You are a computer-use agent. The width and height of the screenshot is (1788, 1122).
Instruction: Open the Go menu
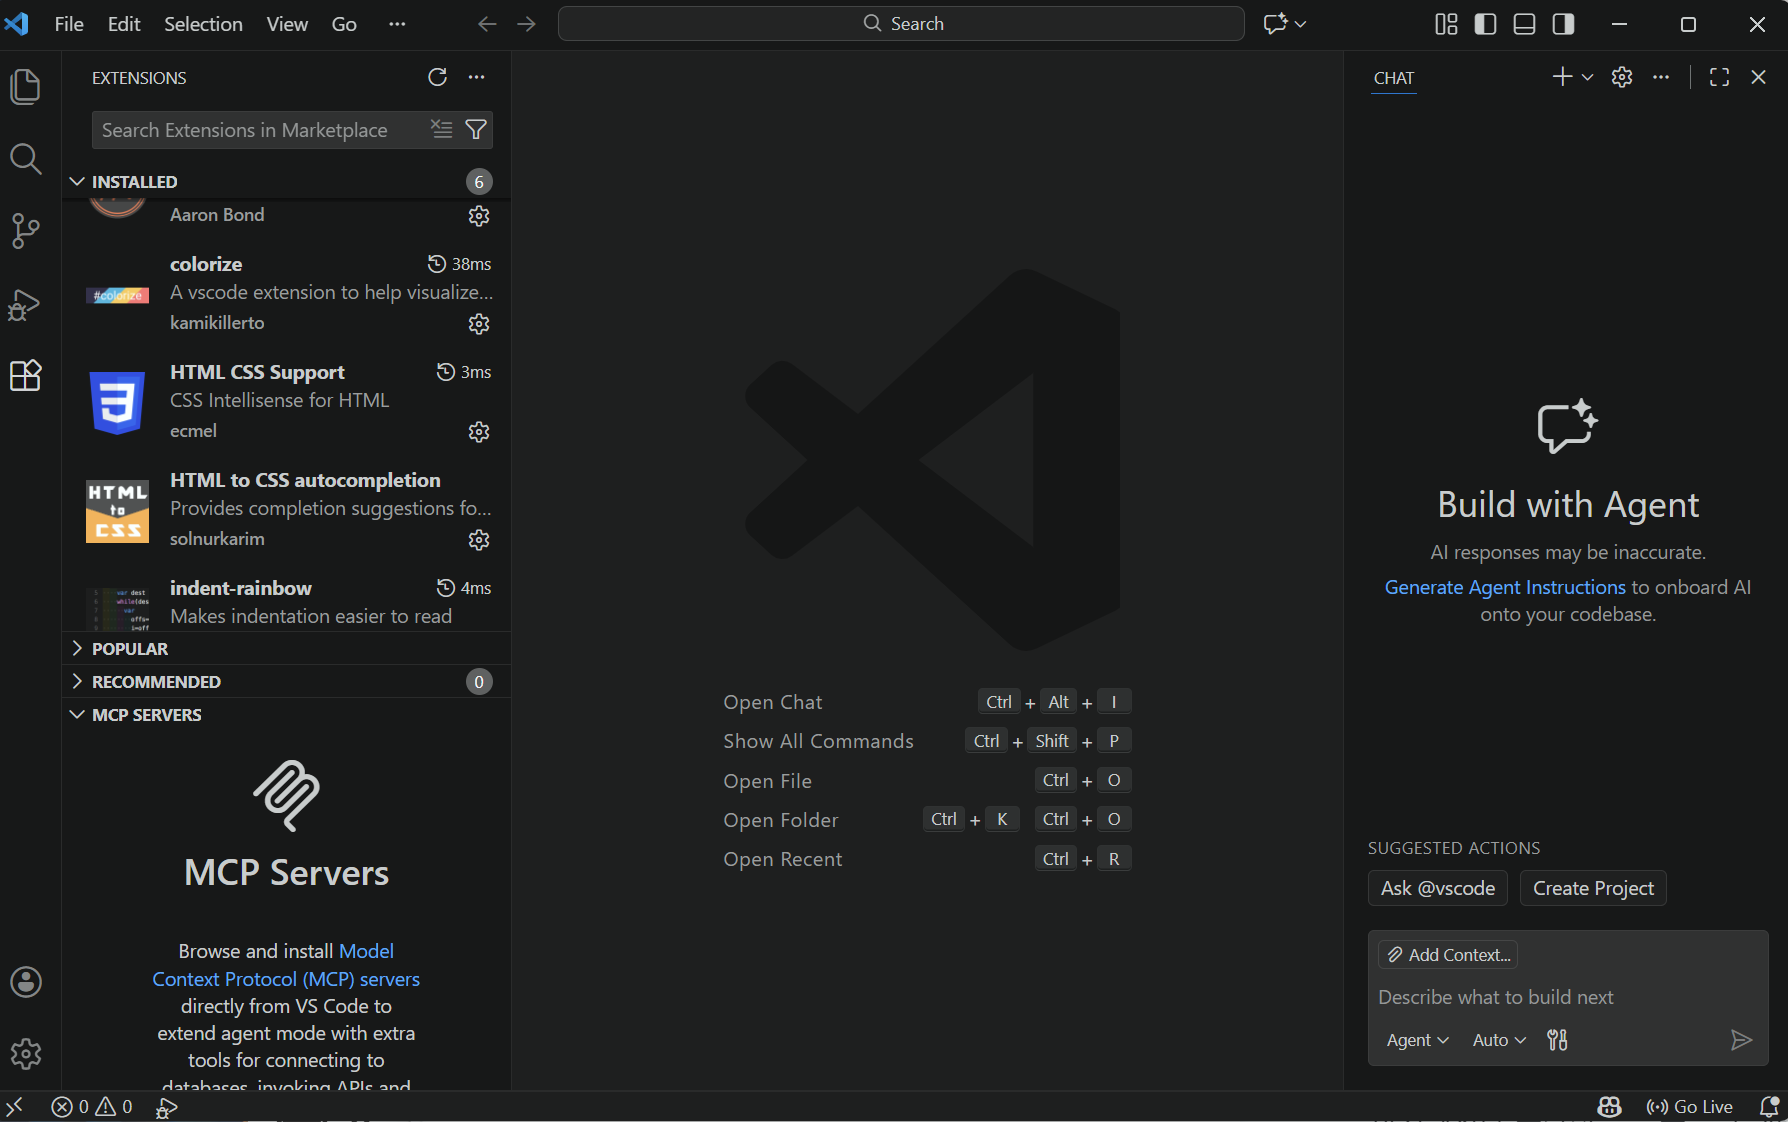click(x=344, y=24)
